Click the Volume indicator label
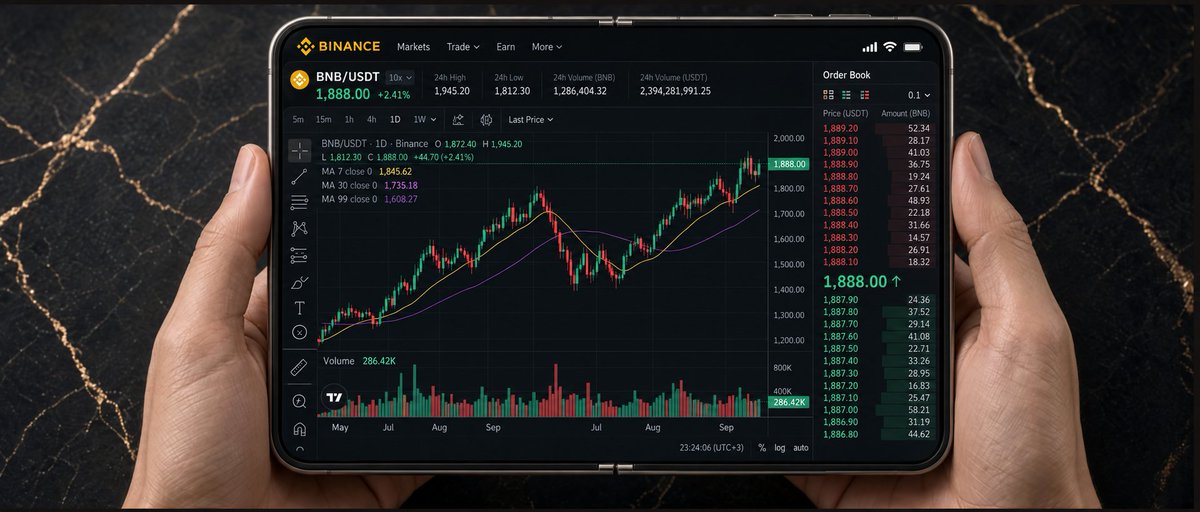Screen dimensions: 1200x512 pyautogui.click(x=339, y=360)
